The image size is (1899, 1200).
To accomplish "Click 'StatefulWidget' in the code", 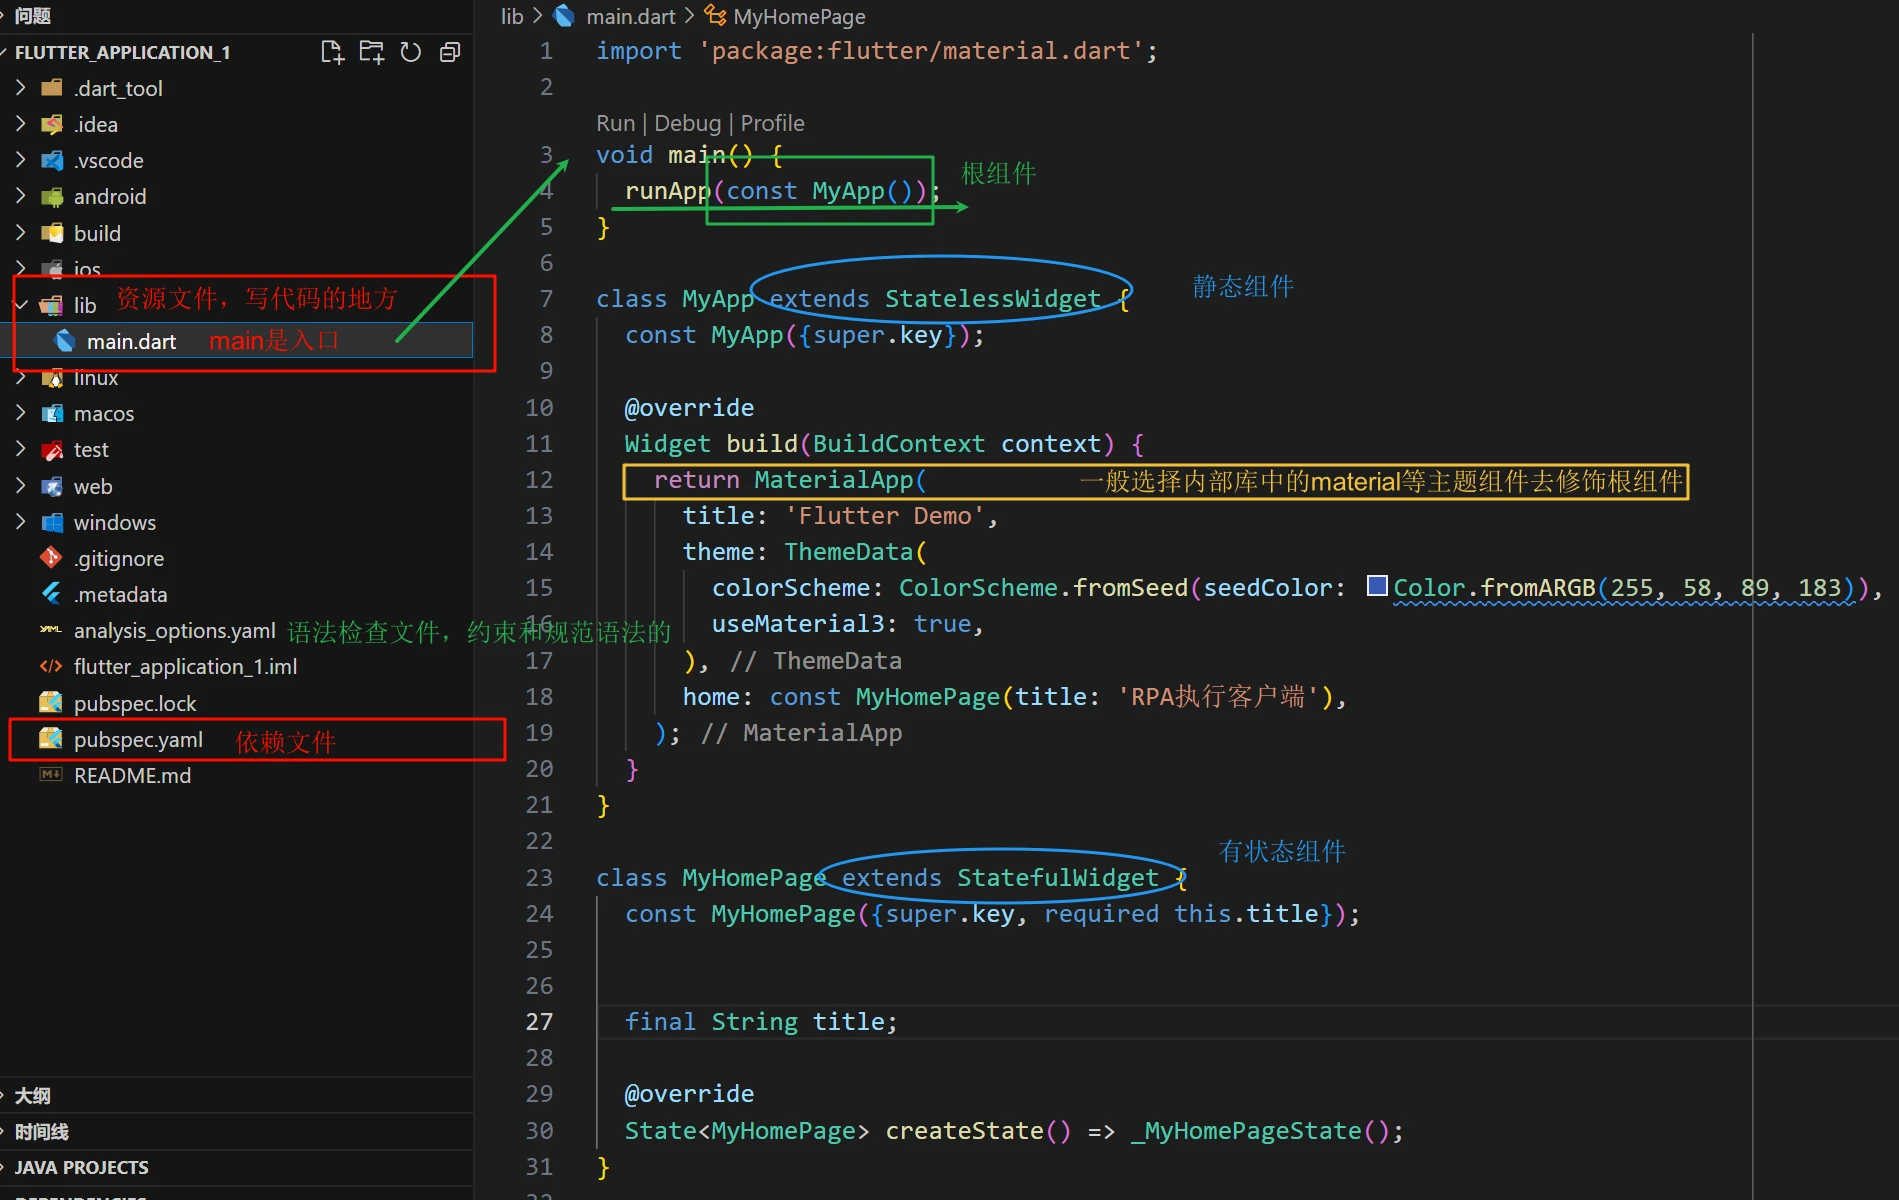I will (1057, 877).
